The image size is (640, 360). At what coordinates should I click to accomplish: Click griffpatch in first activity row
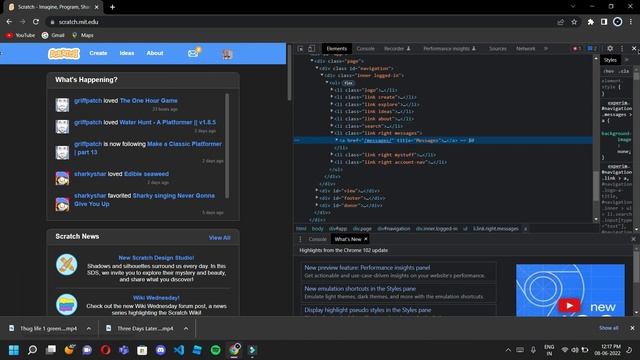click(x=88, y=100)
